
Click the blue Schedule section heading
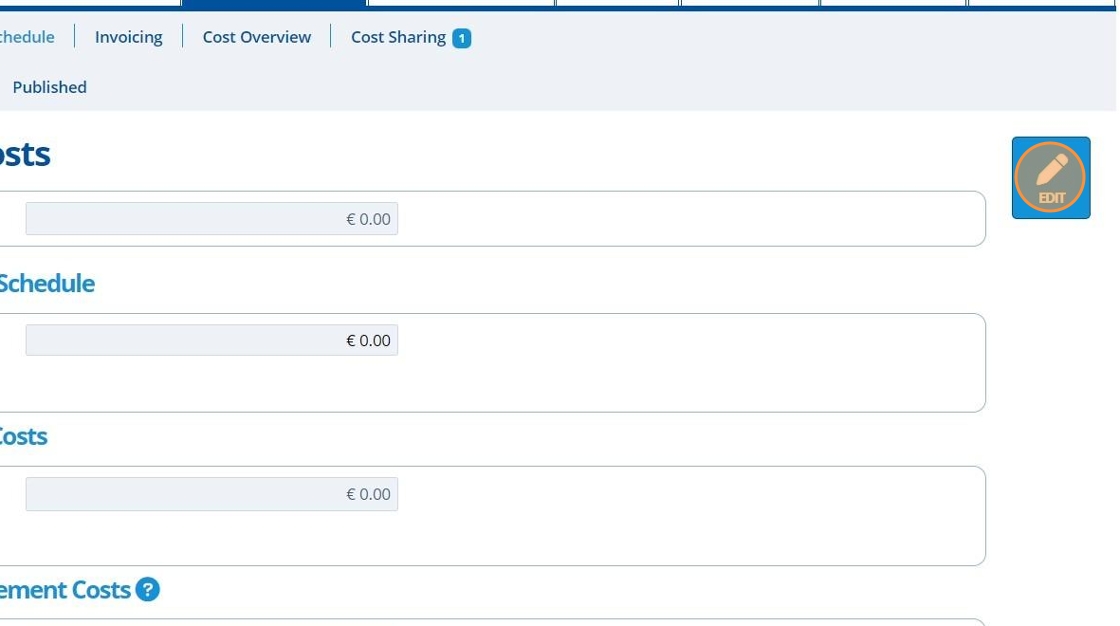tap(46, 283)
